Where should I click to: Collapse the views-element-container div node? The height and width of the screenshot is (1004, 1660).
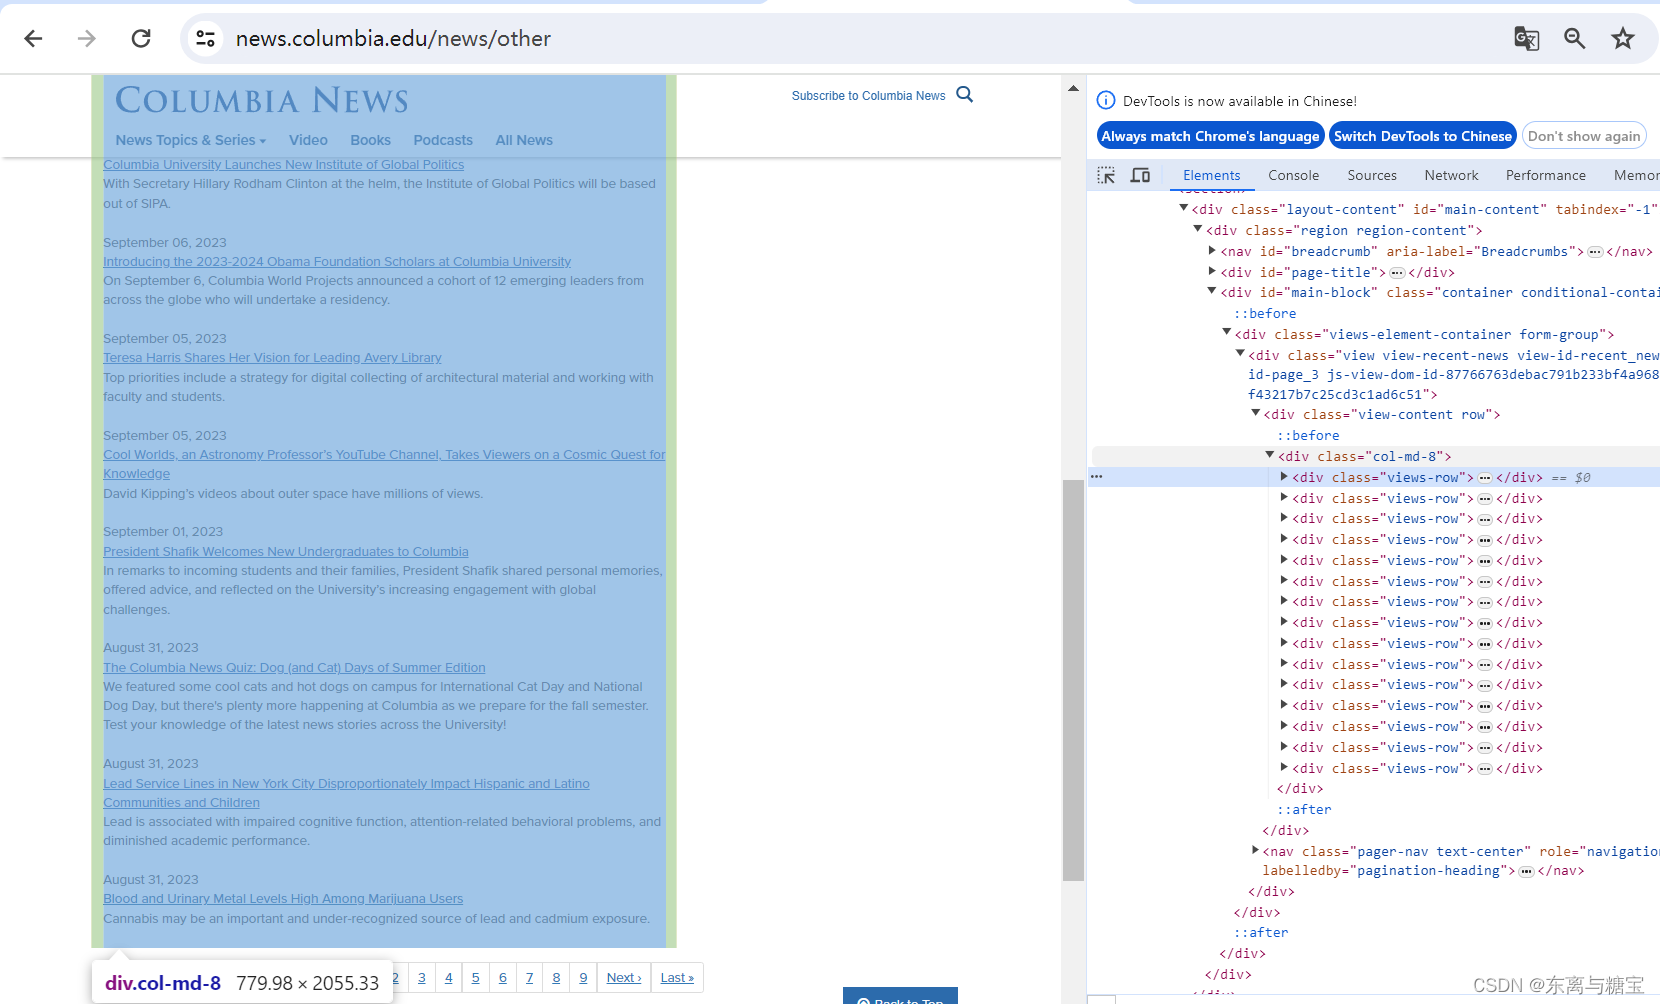coord(1226,333)
